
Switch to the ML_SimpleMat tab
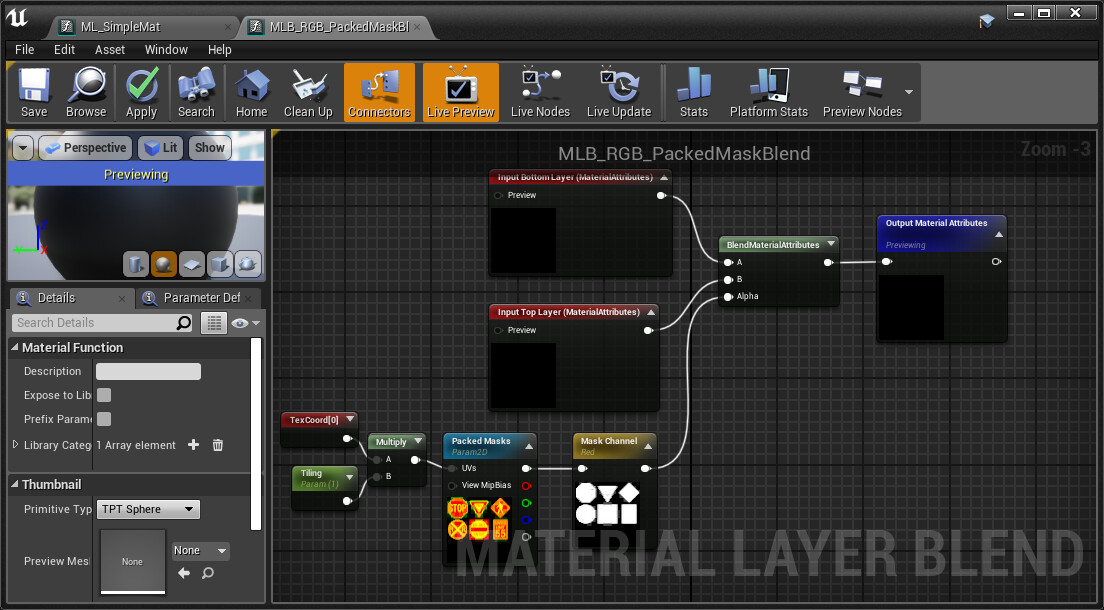[118, 27]
